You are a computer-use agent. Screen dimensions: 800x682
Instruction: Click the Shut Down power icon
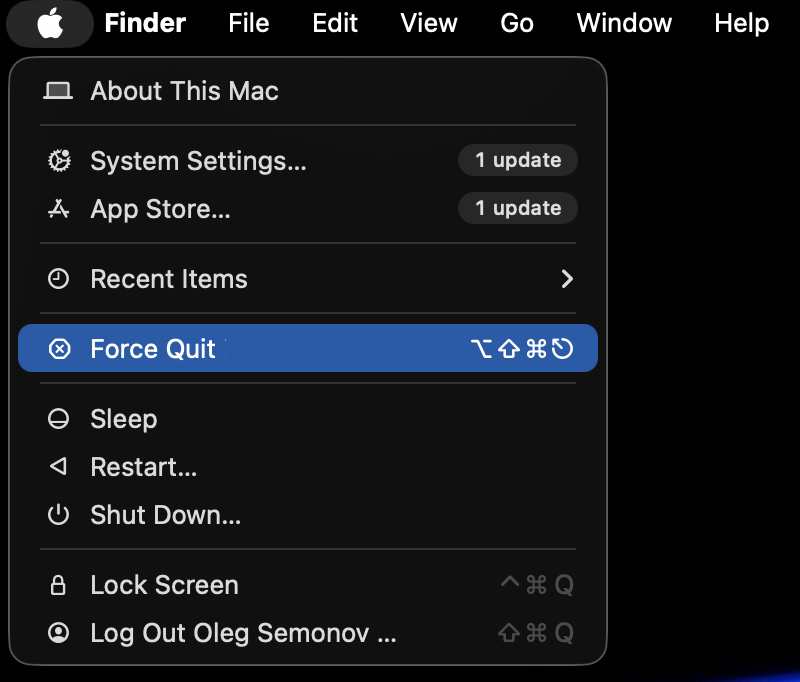(59, 515)
